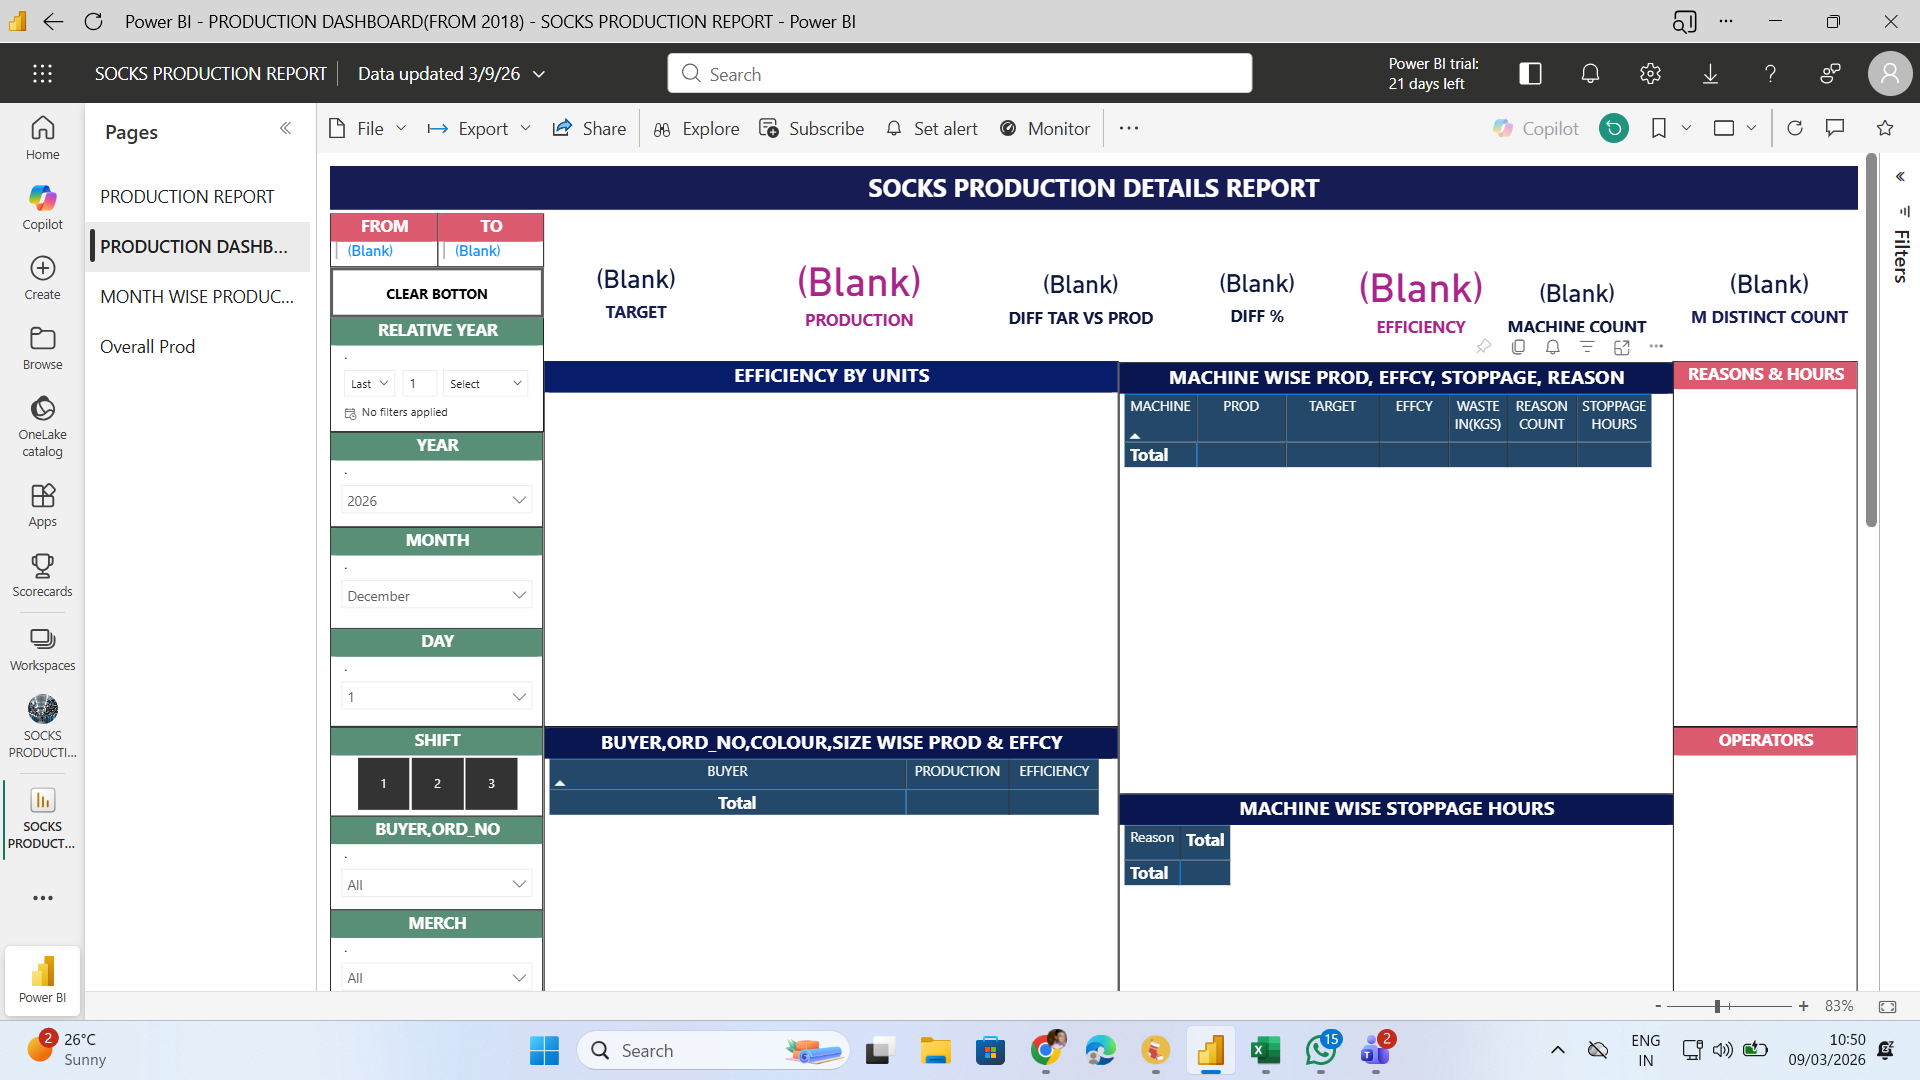
Task: Open the download icon in header
Action: (x=1710, y=73)
